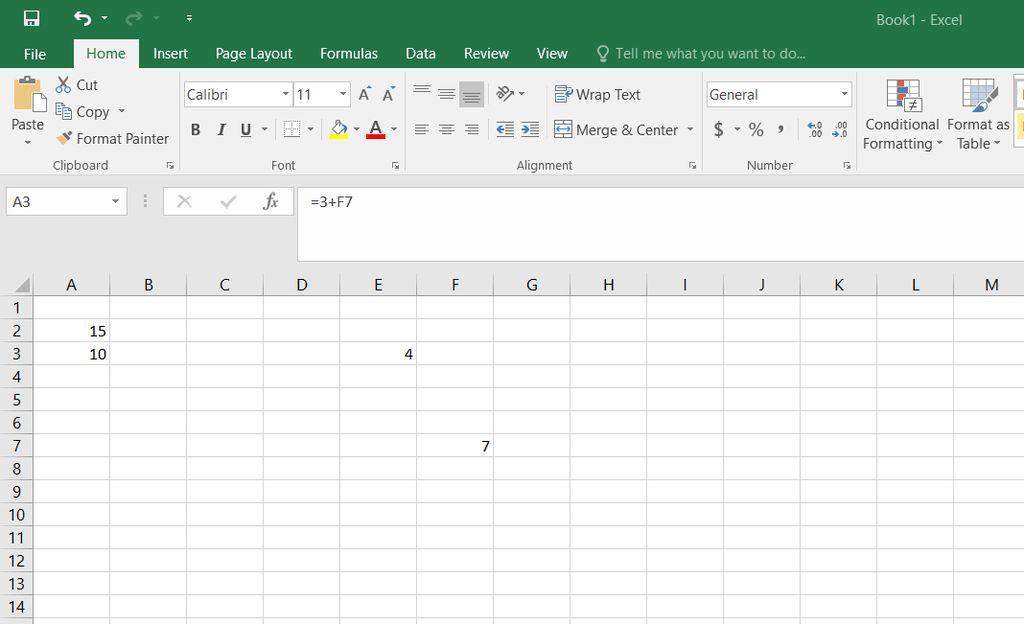Click the Name Box showing A3

(x=67, y=202)
